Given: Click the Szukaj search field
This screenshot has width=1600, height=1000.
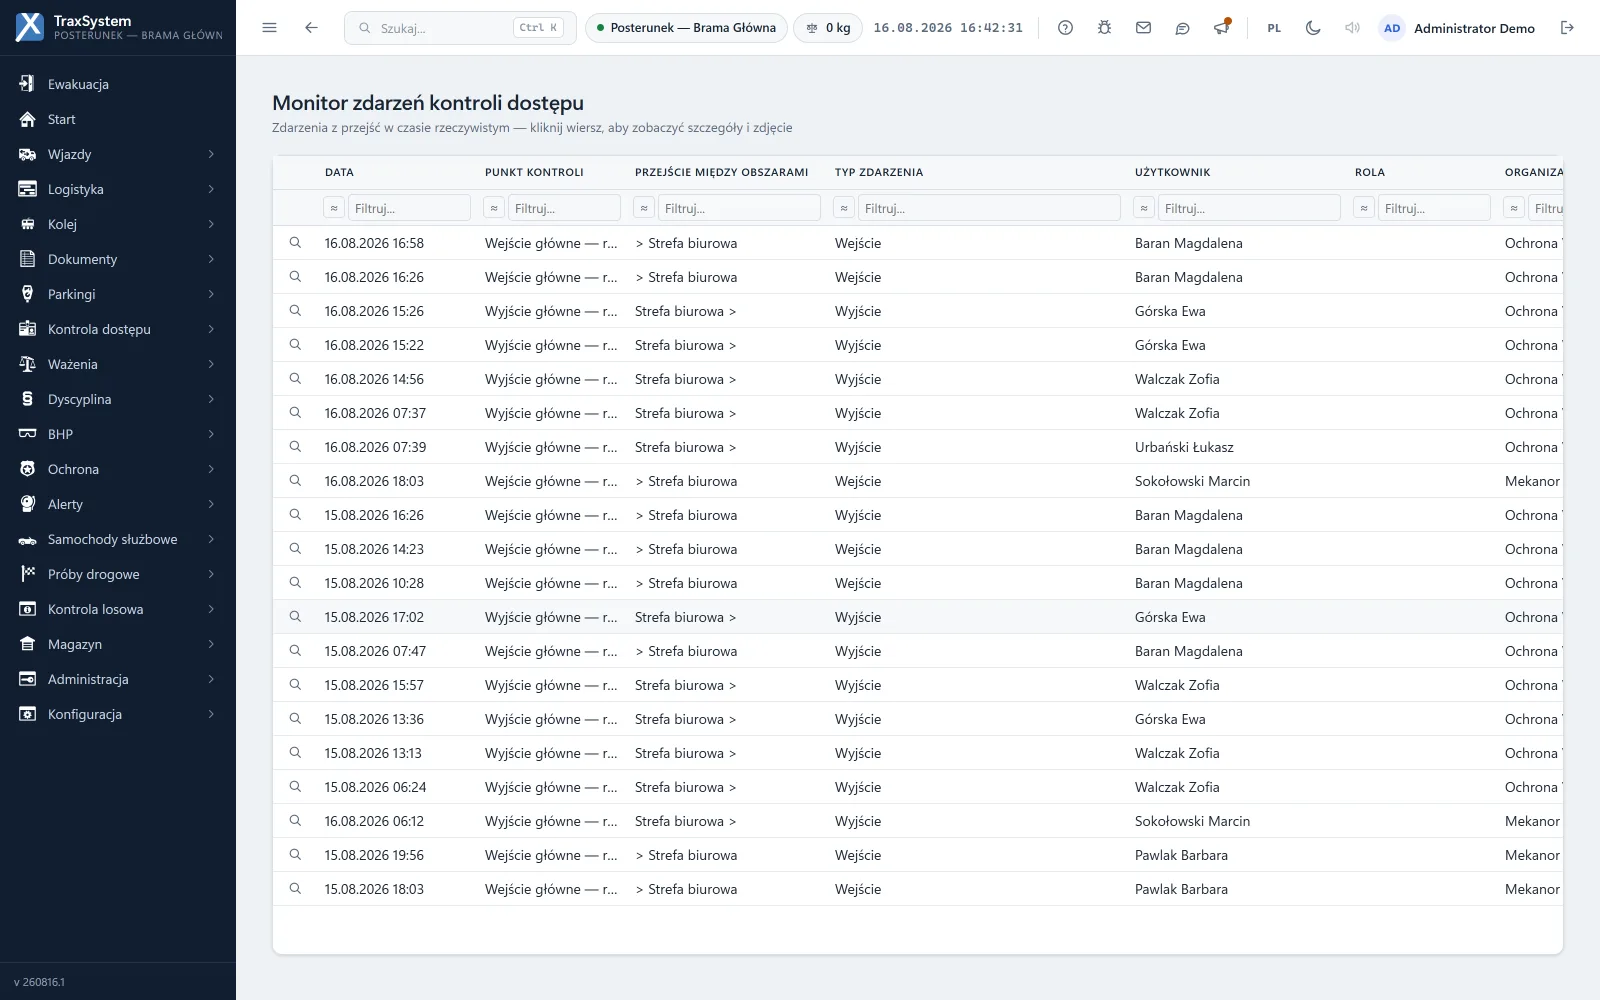Looking at the screenshot, I should click(x=461, y=28).
